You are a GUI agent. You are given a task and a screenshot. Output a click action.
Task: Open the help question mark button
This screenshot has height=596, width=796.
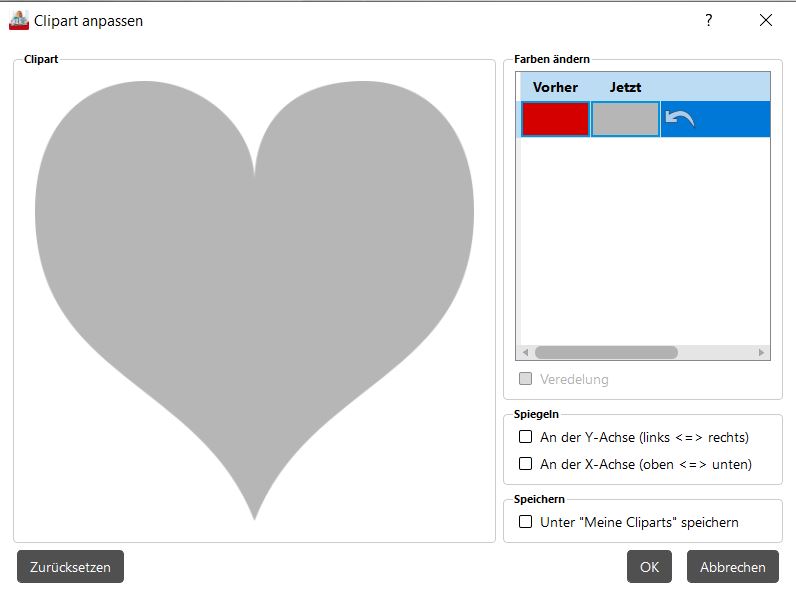pos(709,20)
